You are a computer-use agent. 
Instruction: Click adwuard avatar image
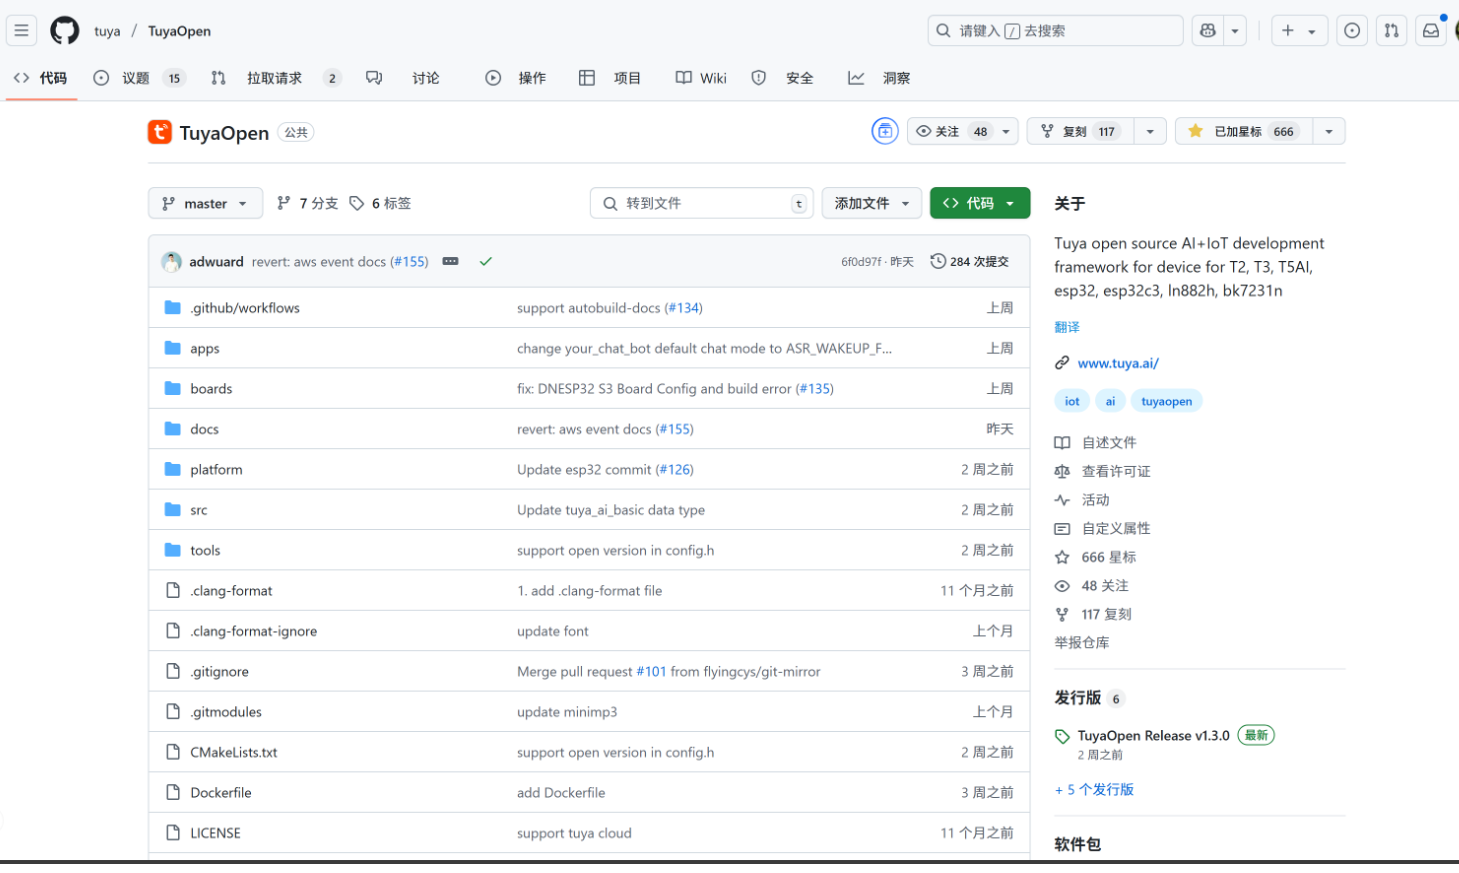tap(172, 261)
